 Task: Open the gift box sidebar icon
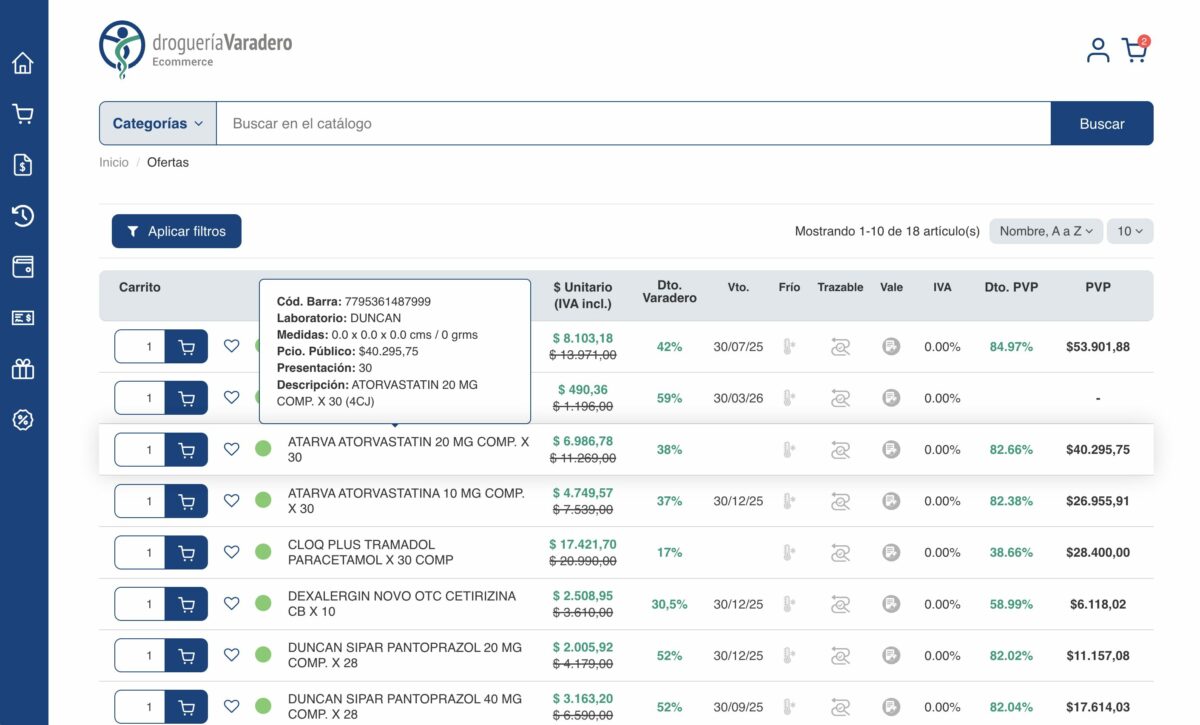click(23, 369)
